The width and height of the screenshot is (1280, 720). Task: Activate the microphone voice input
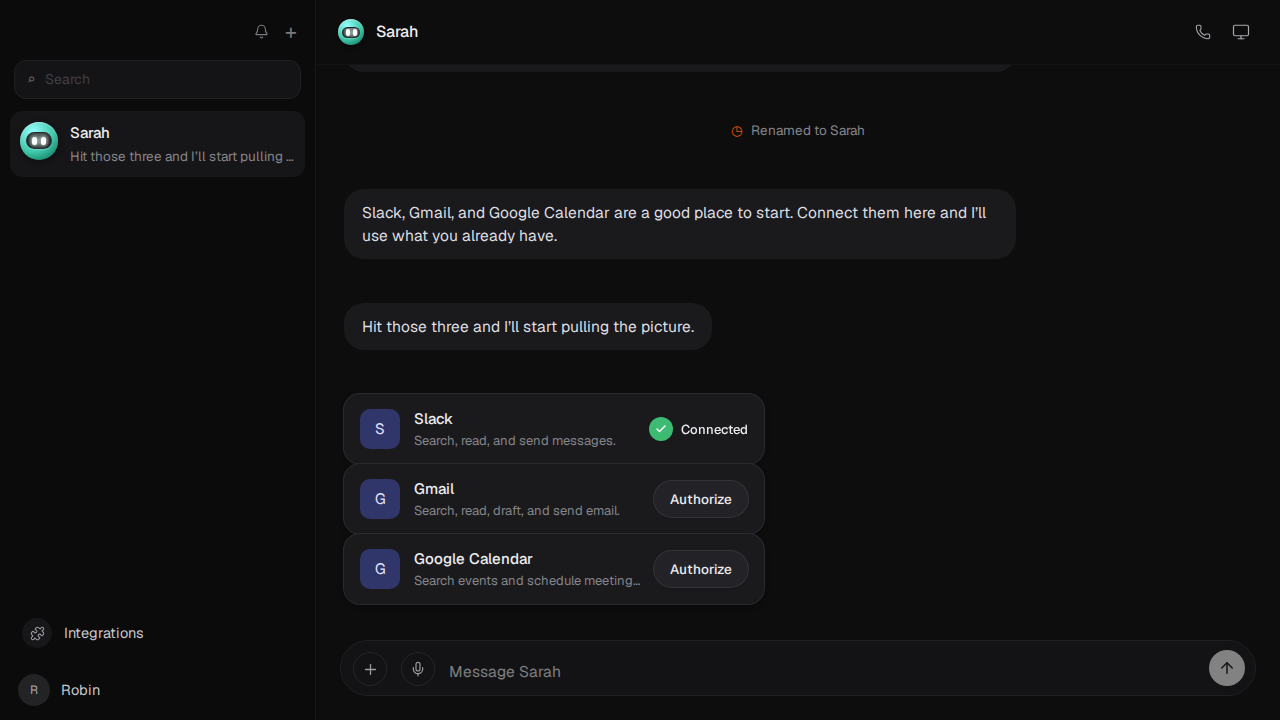click(x=418, y=669)
